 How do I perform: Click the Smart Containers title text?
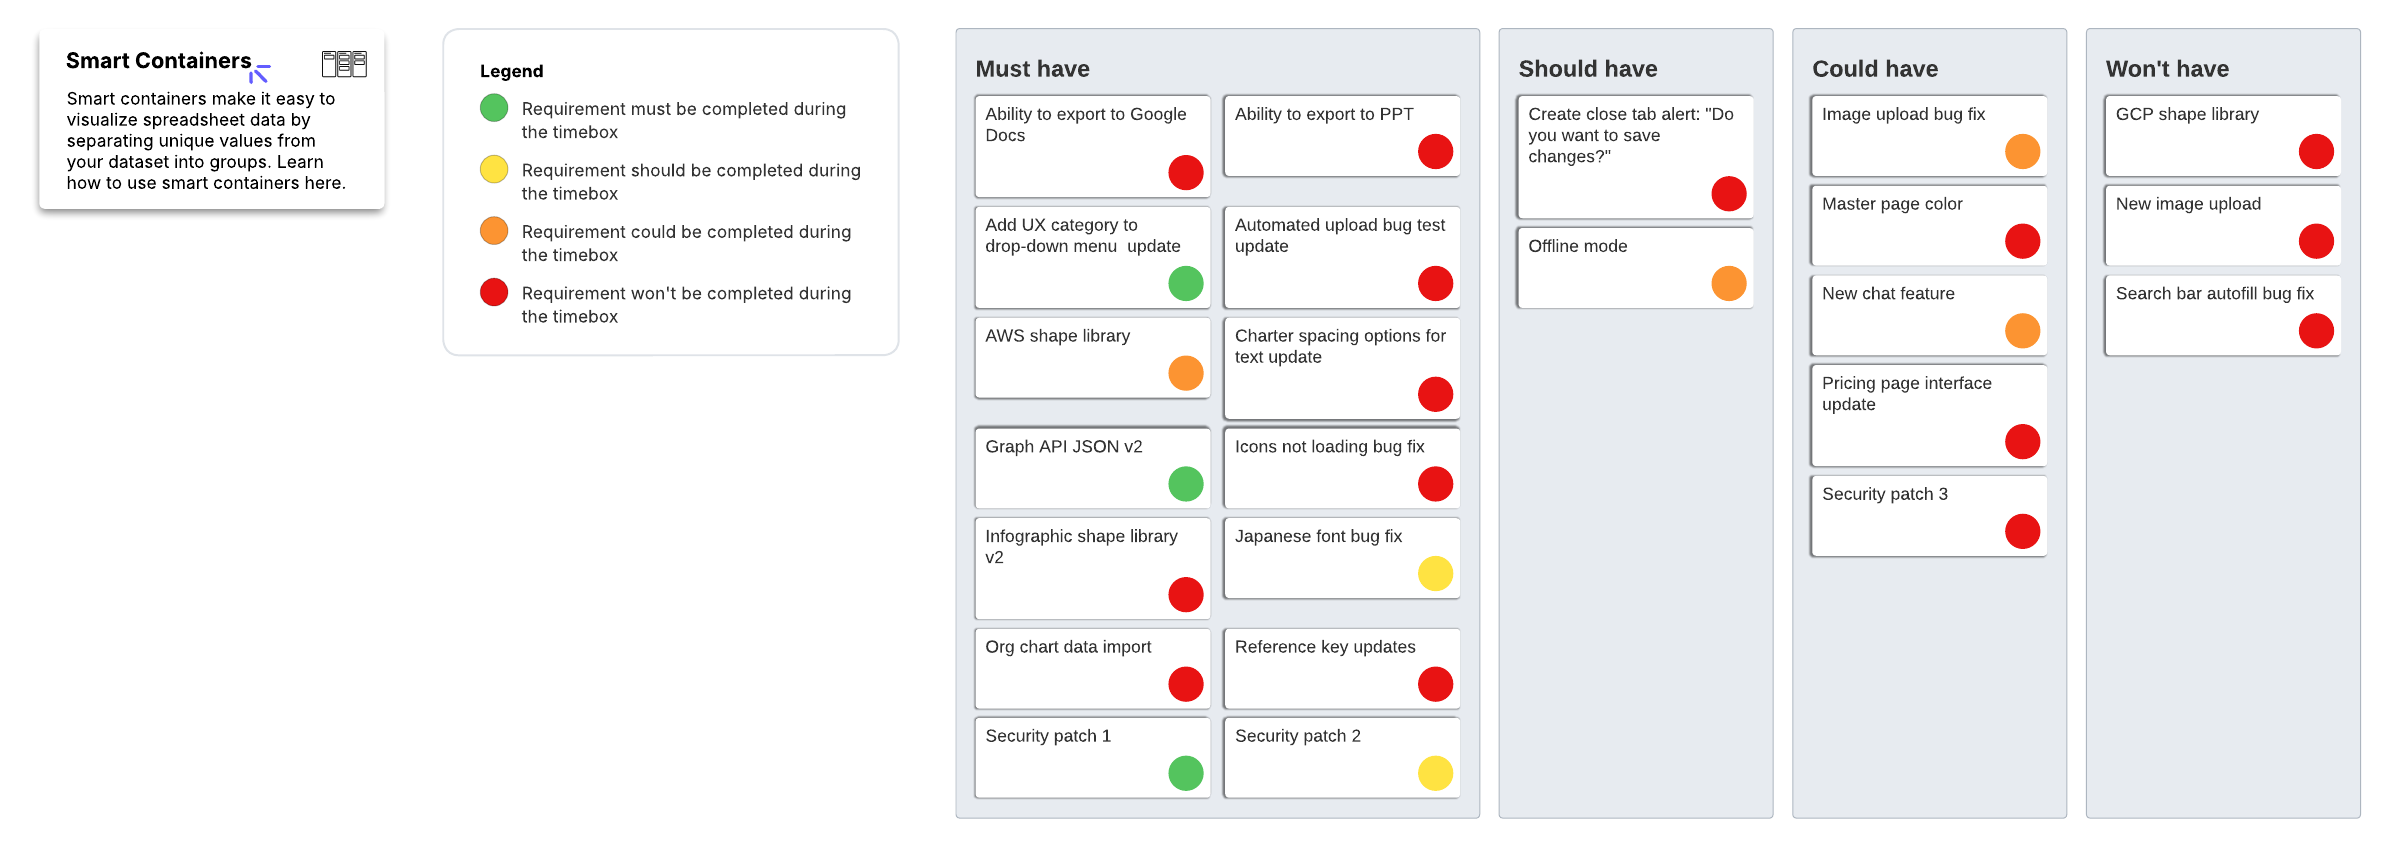(158, 61)
